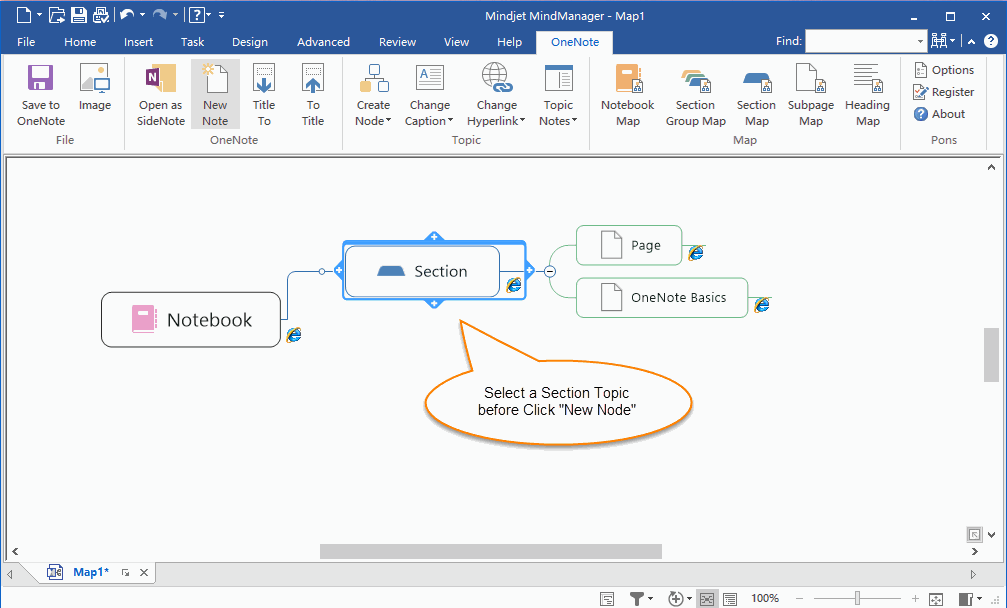Select the OneNote Basics topic

point(662,298)
